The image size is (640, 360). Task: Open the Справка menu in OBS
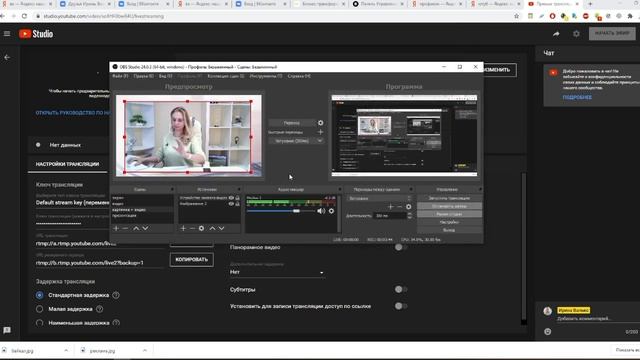pos(299,76)
